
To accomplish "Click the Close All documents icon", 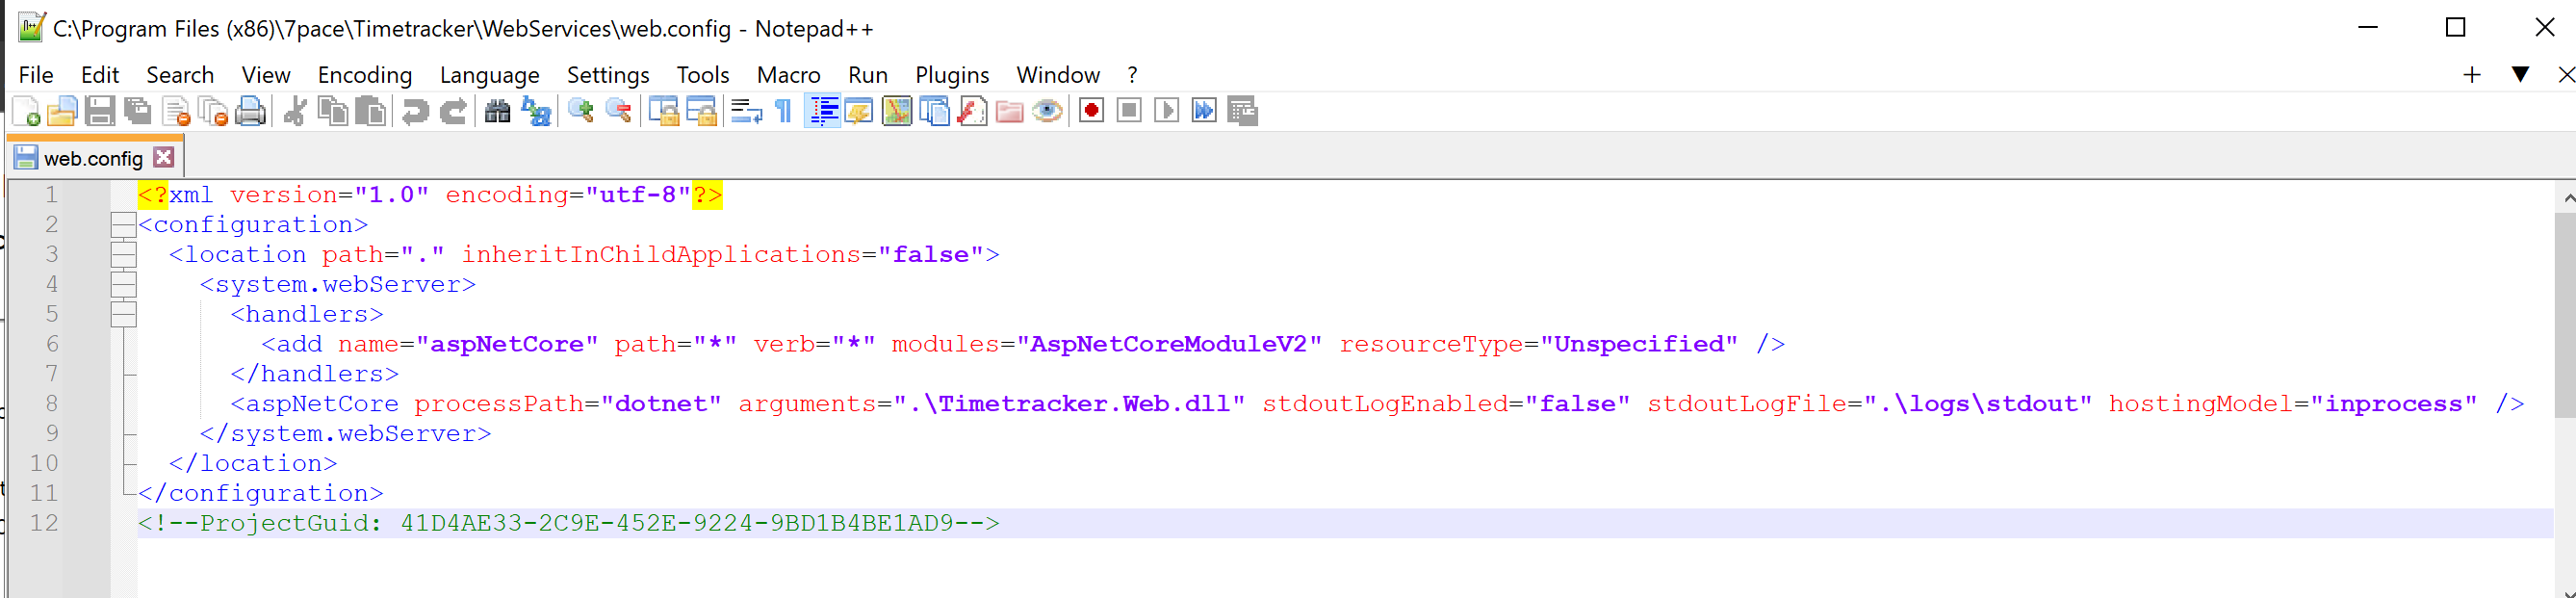I will (213, 111).
